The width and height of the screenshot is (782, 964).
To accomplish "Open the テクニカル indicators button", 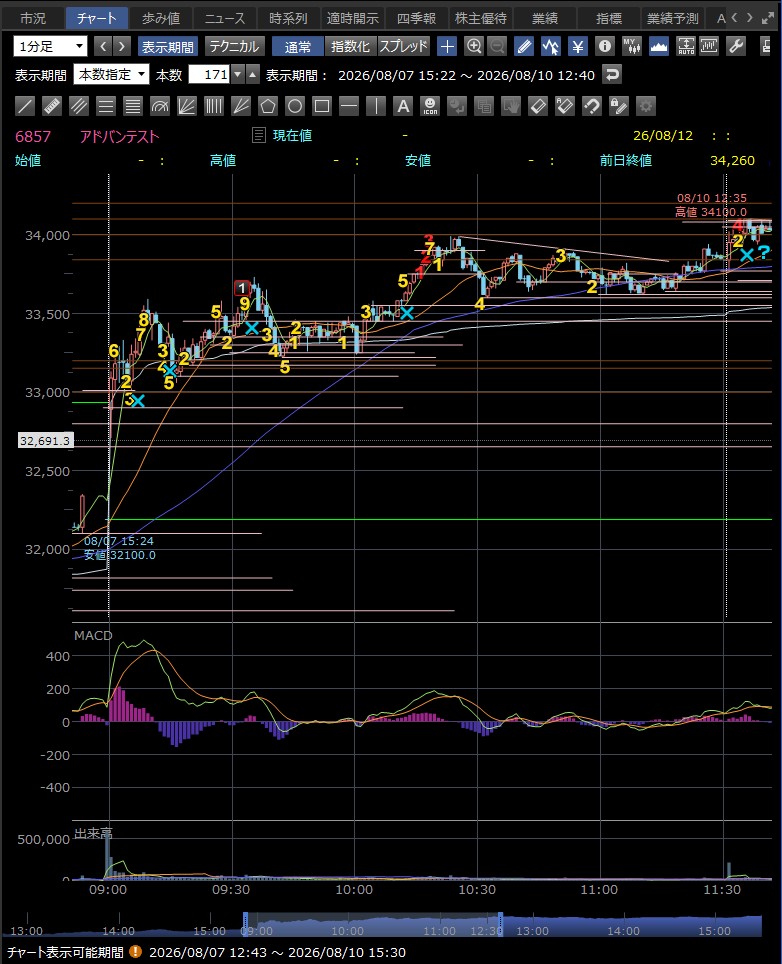I will (x=234, y=46).
